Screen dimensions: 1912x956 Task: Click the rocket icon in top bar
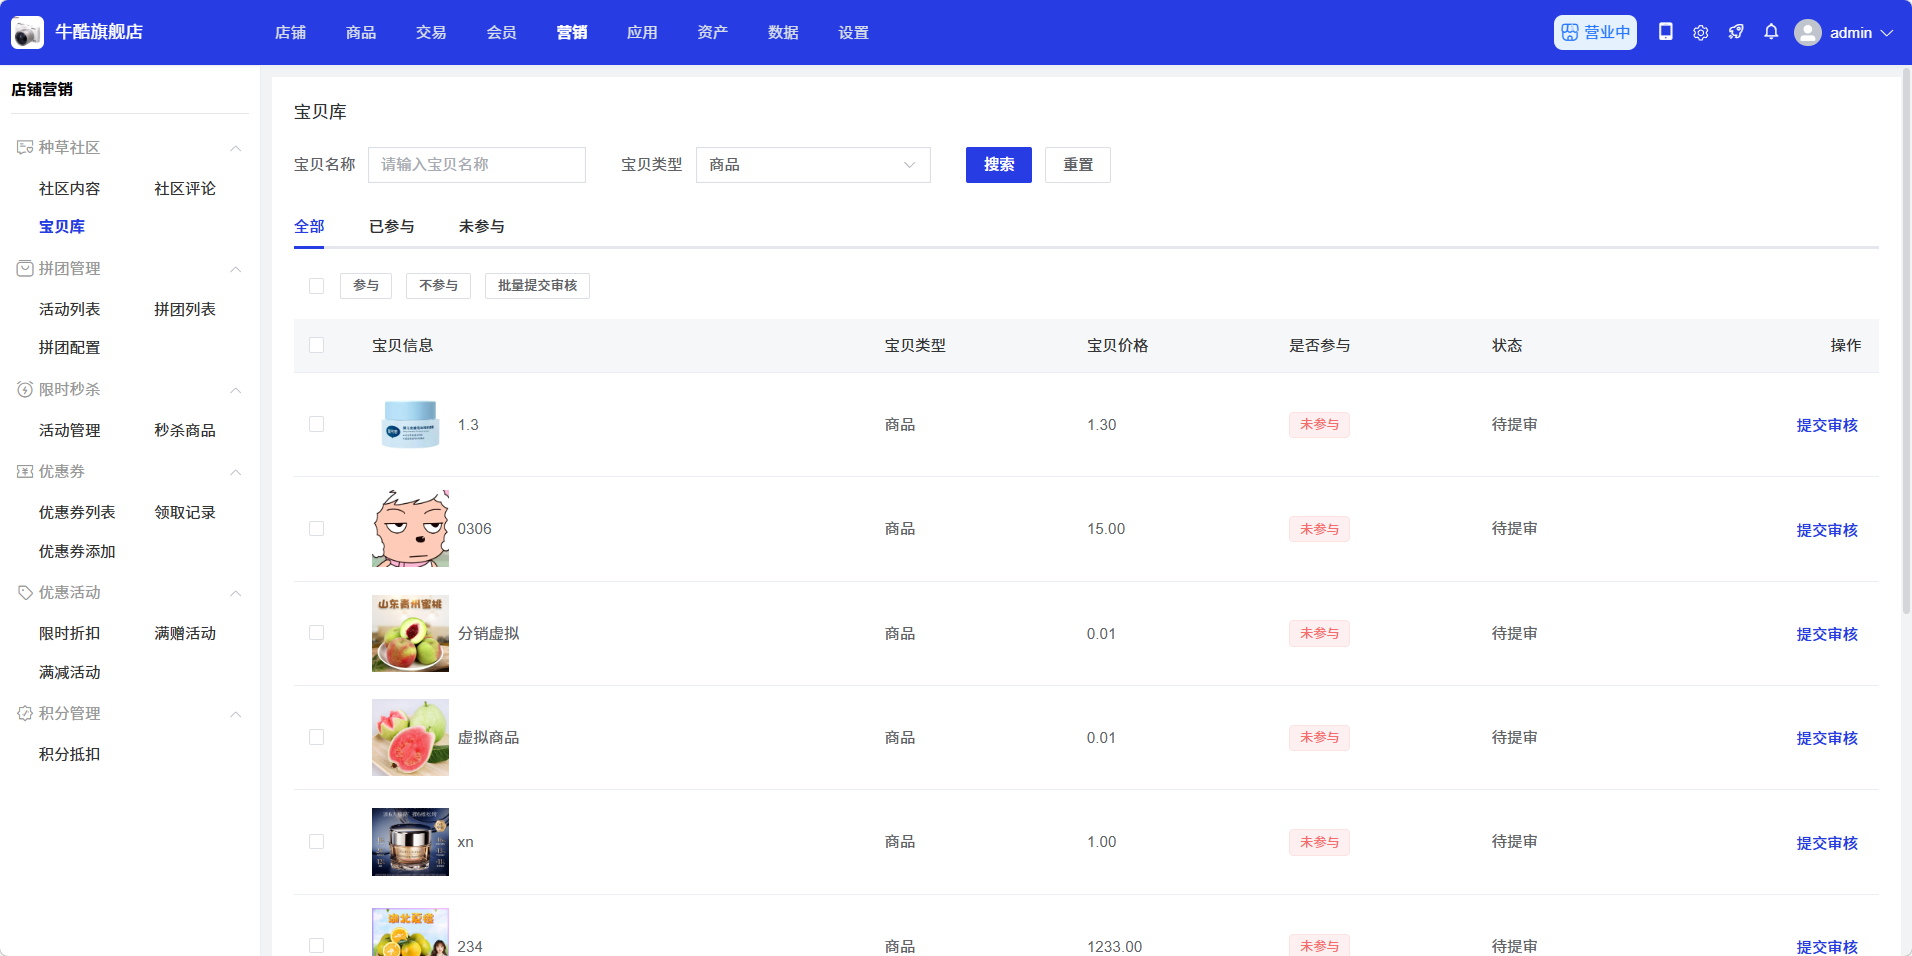[1736, 32]
